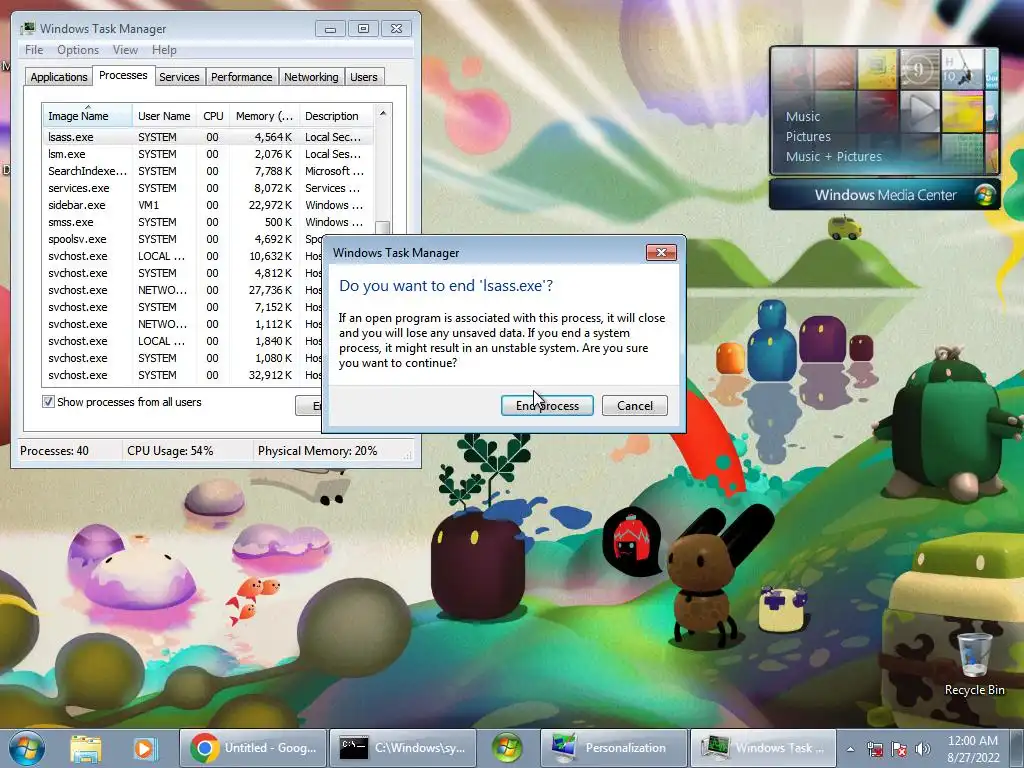Select svchost.exe row using 27,736 K
Image resolution: width=1024 pixels, height=768 pixels.
pos(182,290)
